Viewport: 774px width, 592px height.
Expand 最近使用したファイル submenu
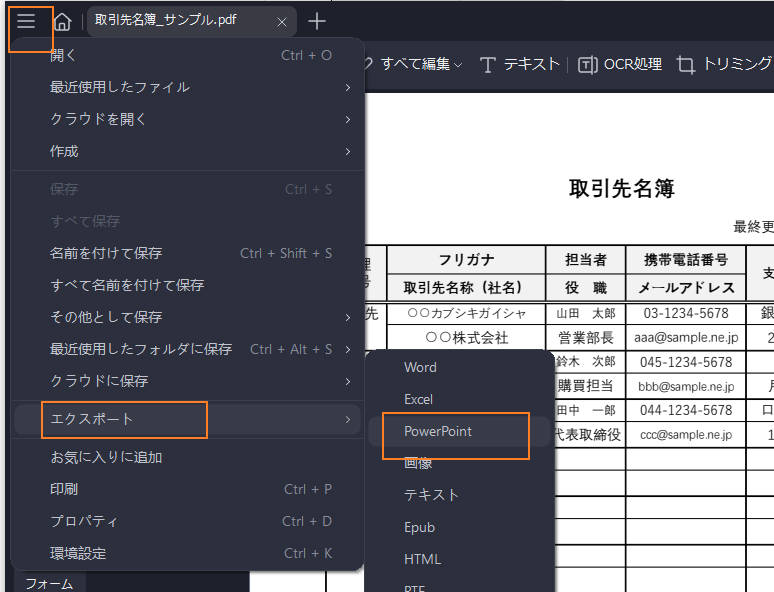pos(188,87)
